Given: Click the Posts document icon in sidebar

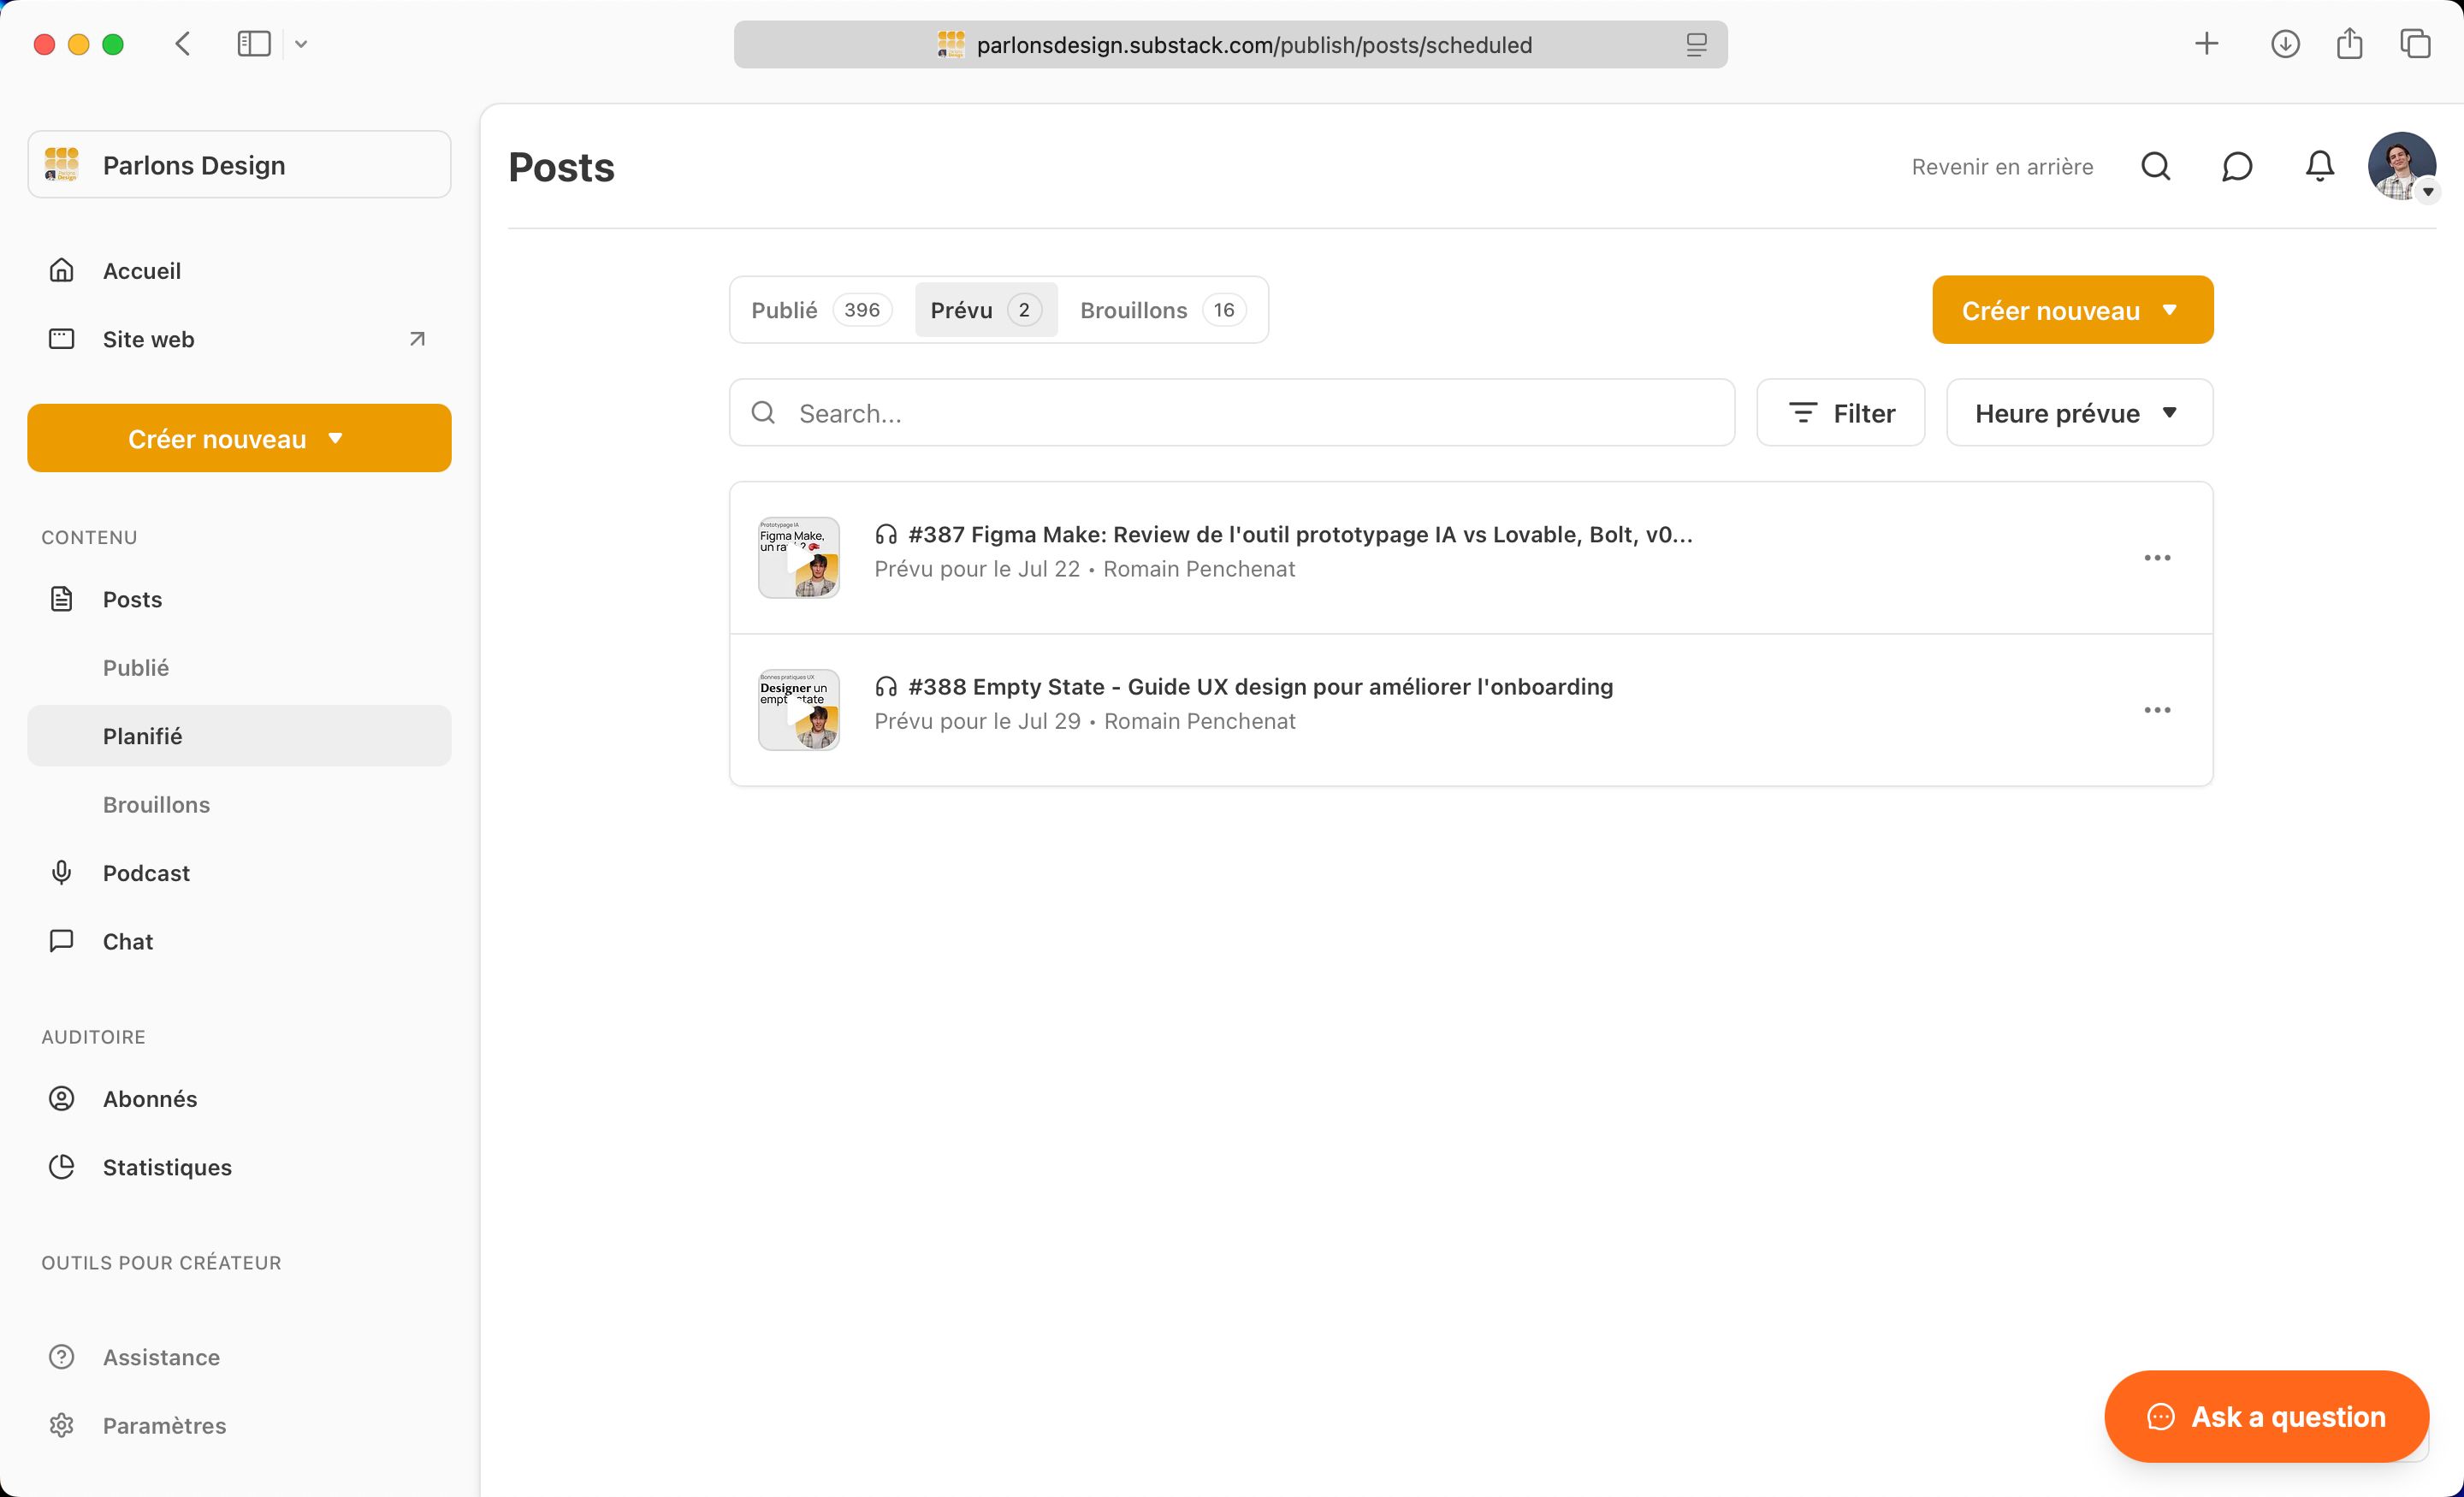Looking at the screenshot, I should tap(62, 599).
